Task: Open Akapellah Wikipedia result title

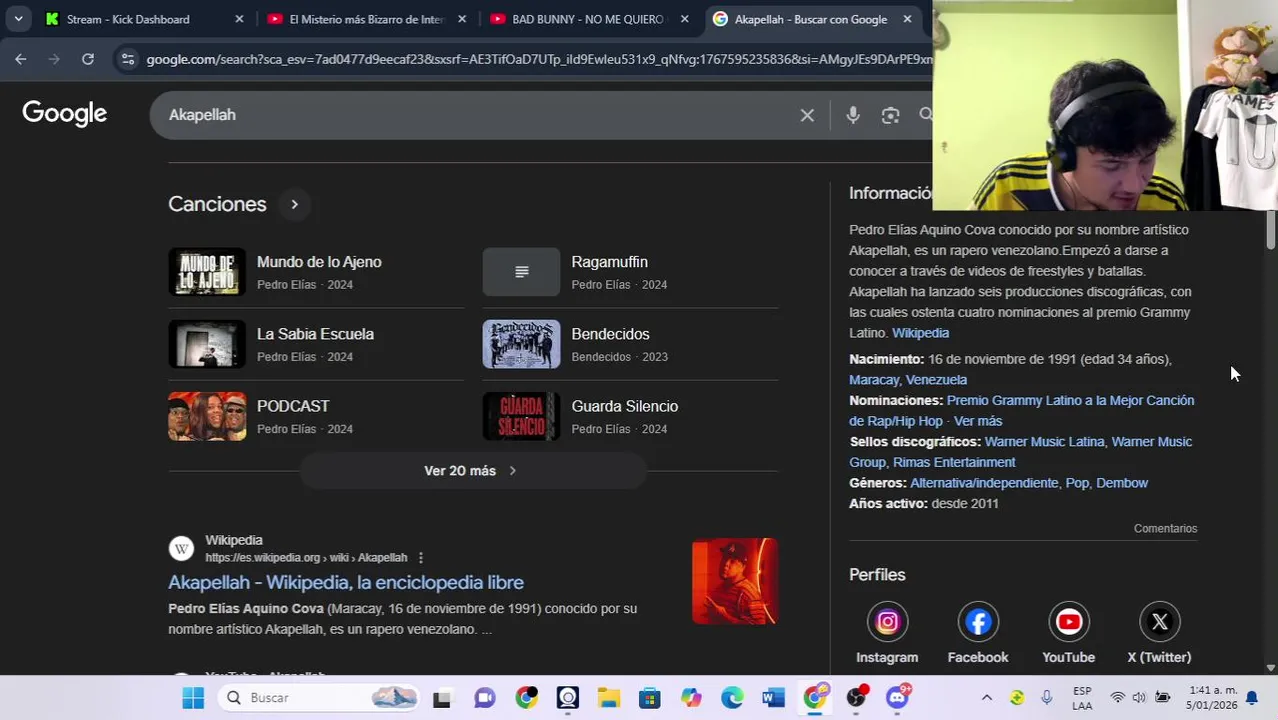Action: 346,582
